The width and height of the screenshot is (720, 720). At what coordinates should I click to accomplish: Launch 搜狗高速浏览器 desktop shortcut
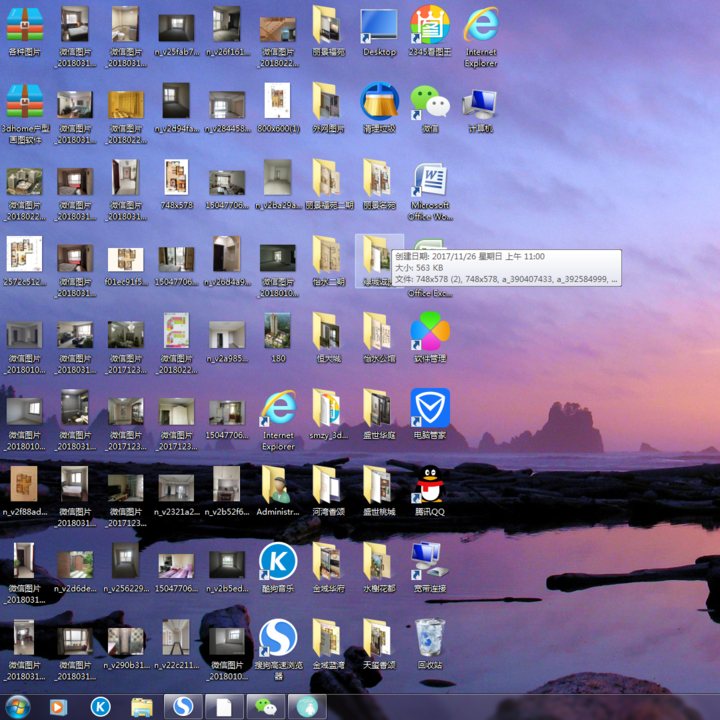tap(278, 639)
